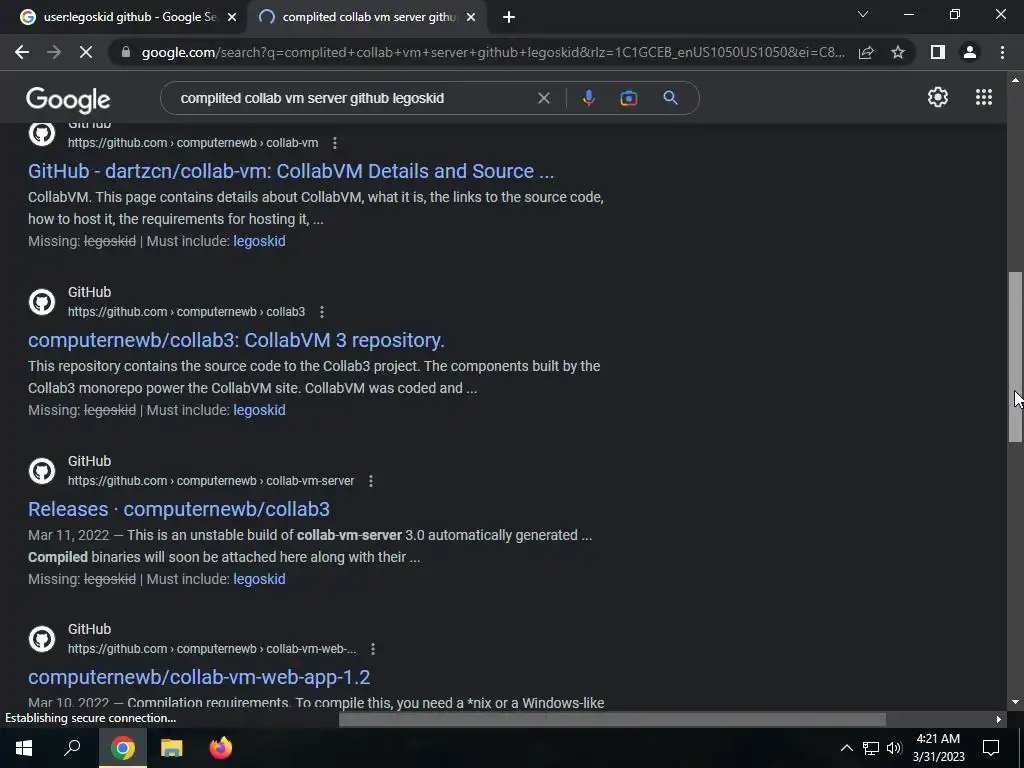Open 'GitHub - dartzcn/collab-vm' result
The width and height of the screenshot is (1024, 768).
click(x=291, y=171)
